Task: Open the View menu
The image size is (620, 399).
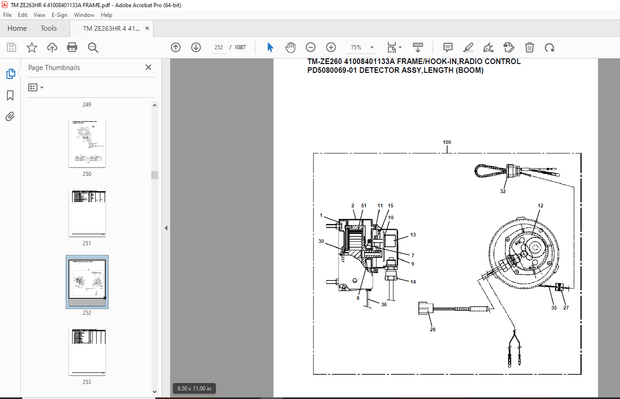Action: coord(40,15)
